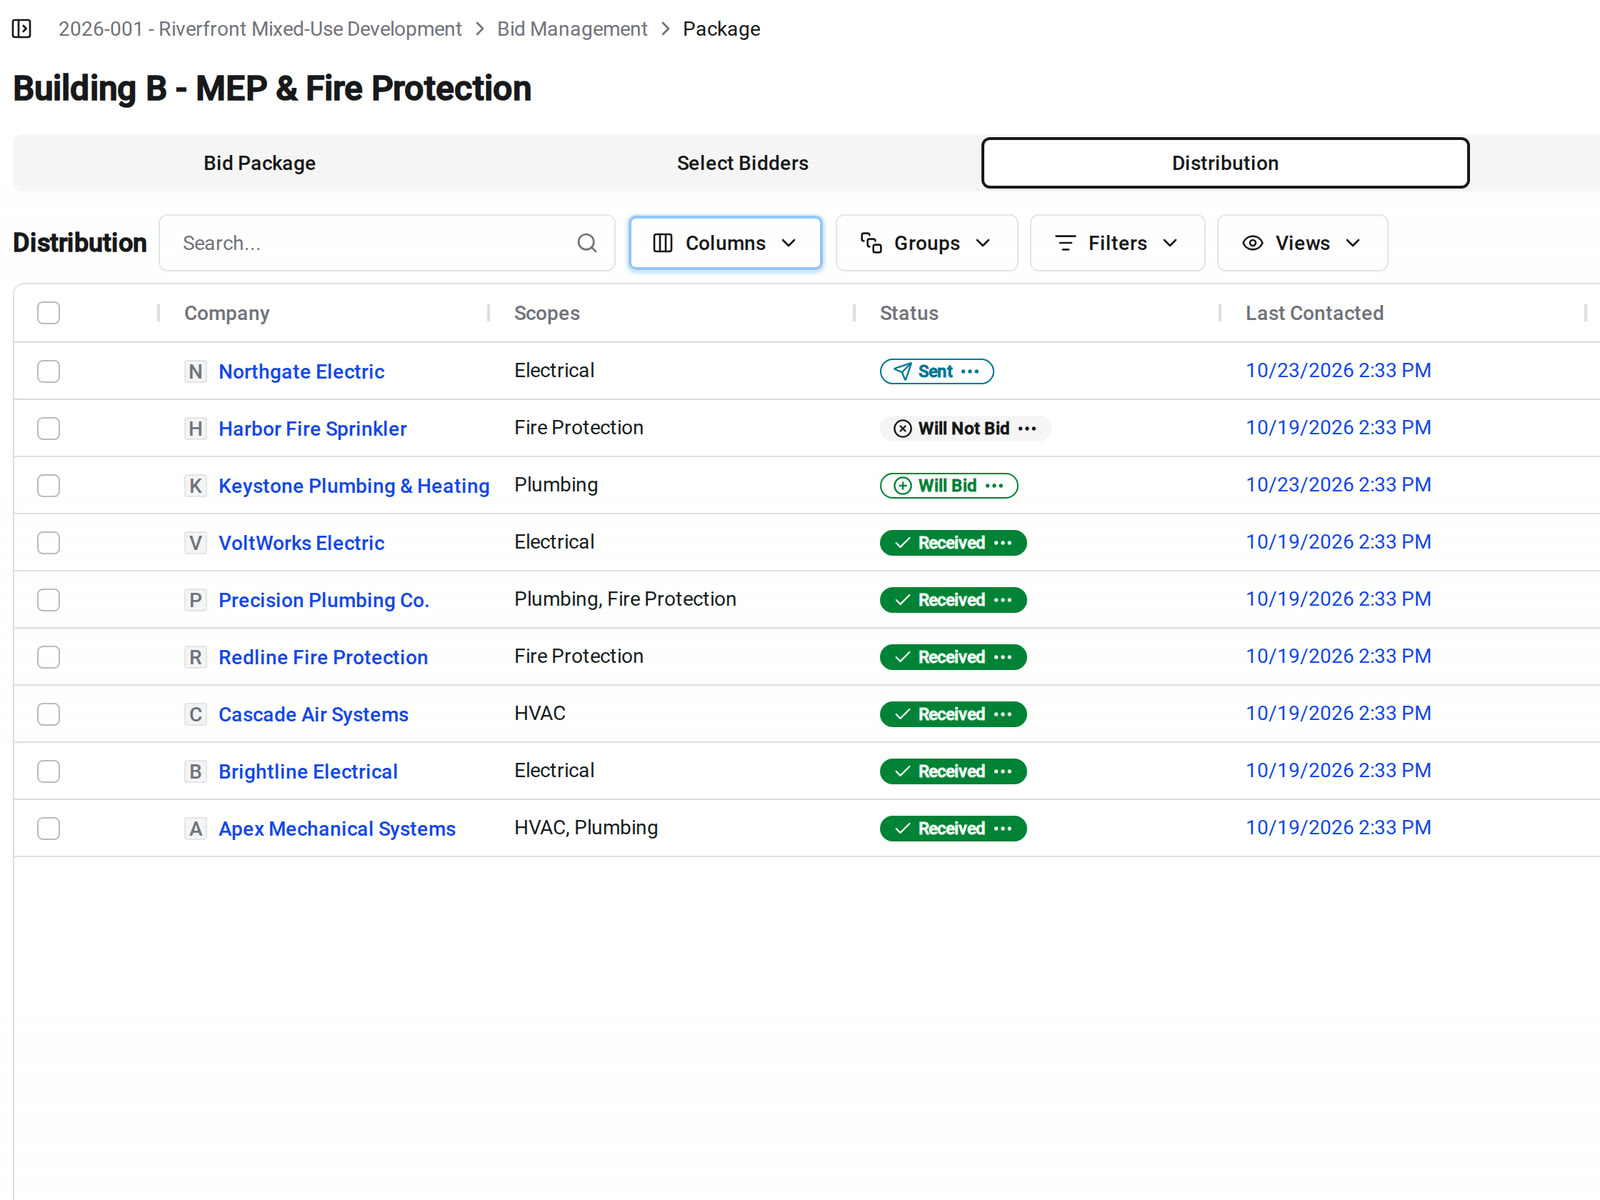The width and height of the screenshot is (1600, 1200).
Task: Click the search magnifier icon
Action: [x=587, y=243]
